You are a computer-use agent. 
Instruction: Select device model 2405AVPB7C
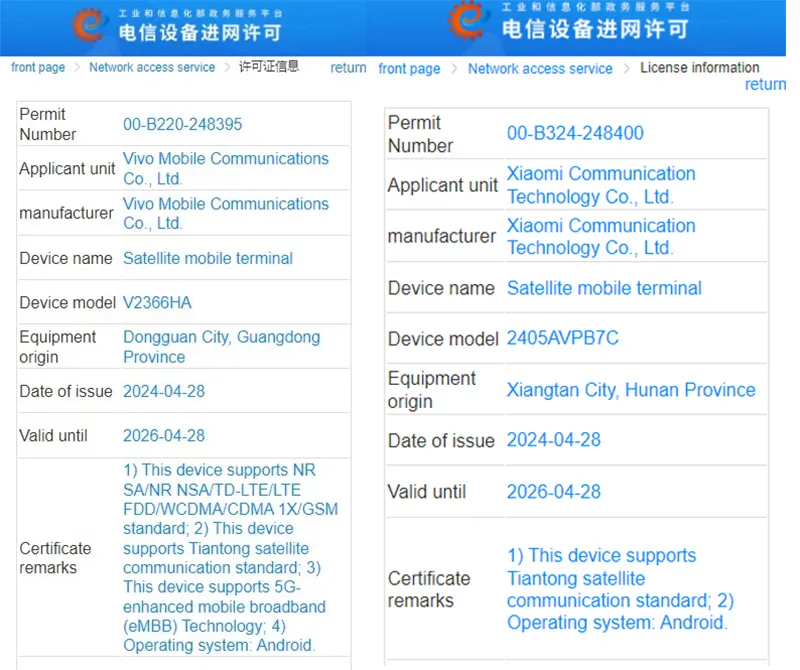562,338
